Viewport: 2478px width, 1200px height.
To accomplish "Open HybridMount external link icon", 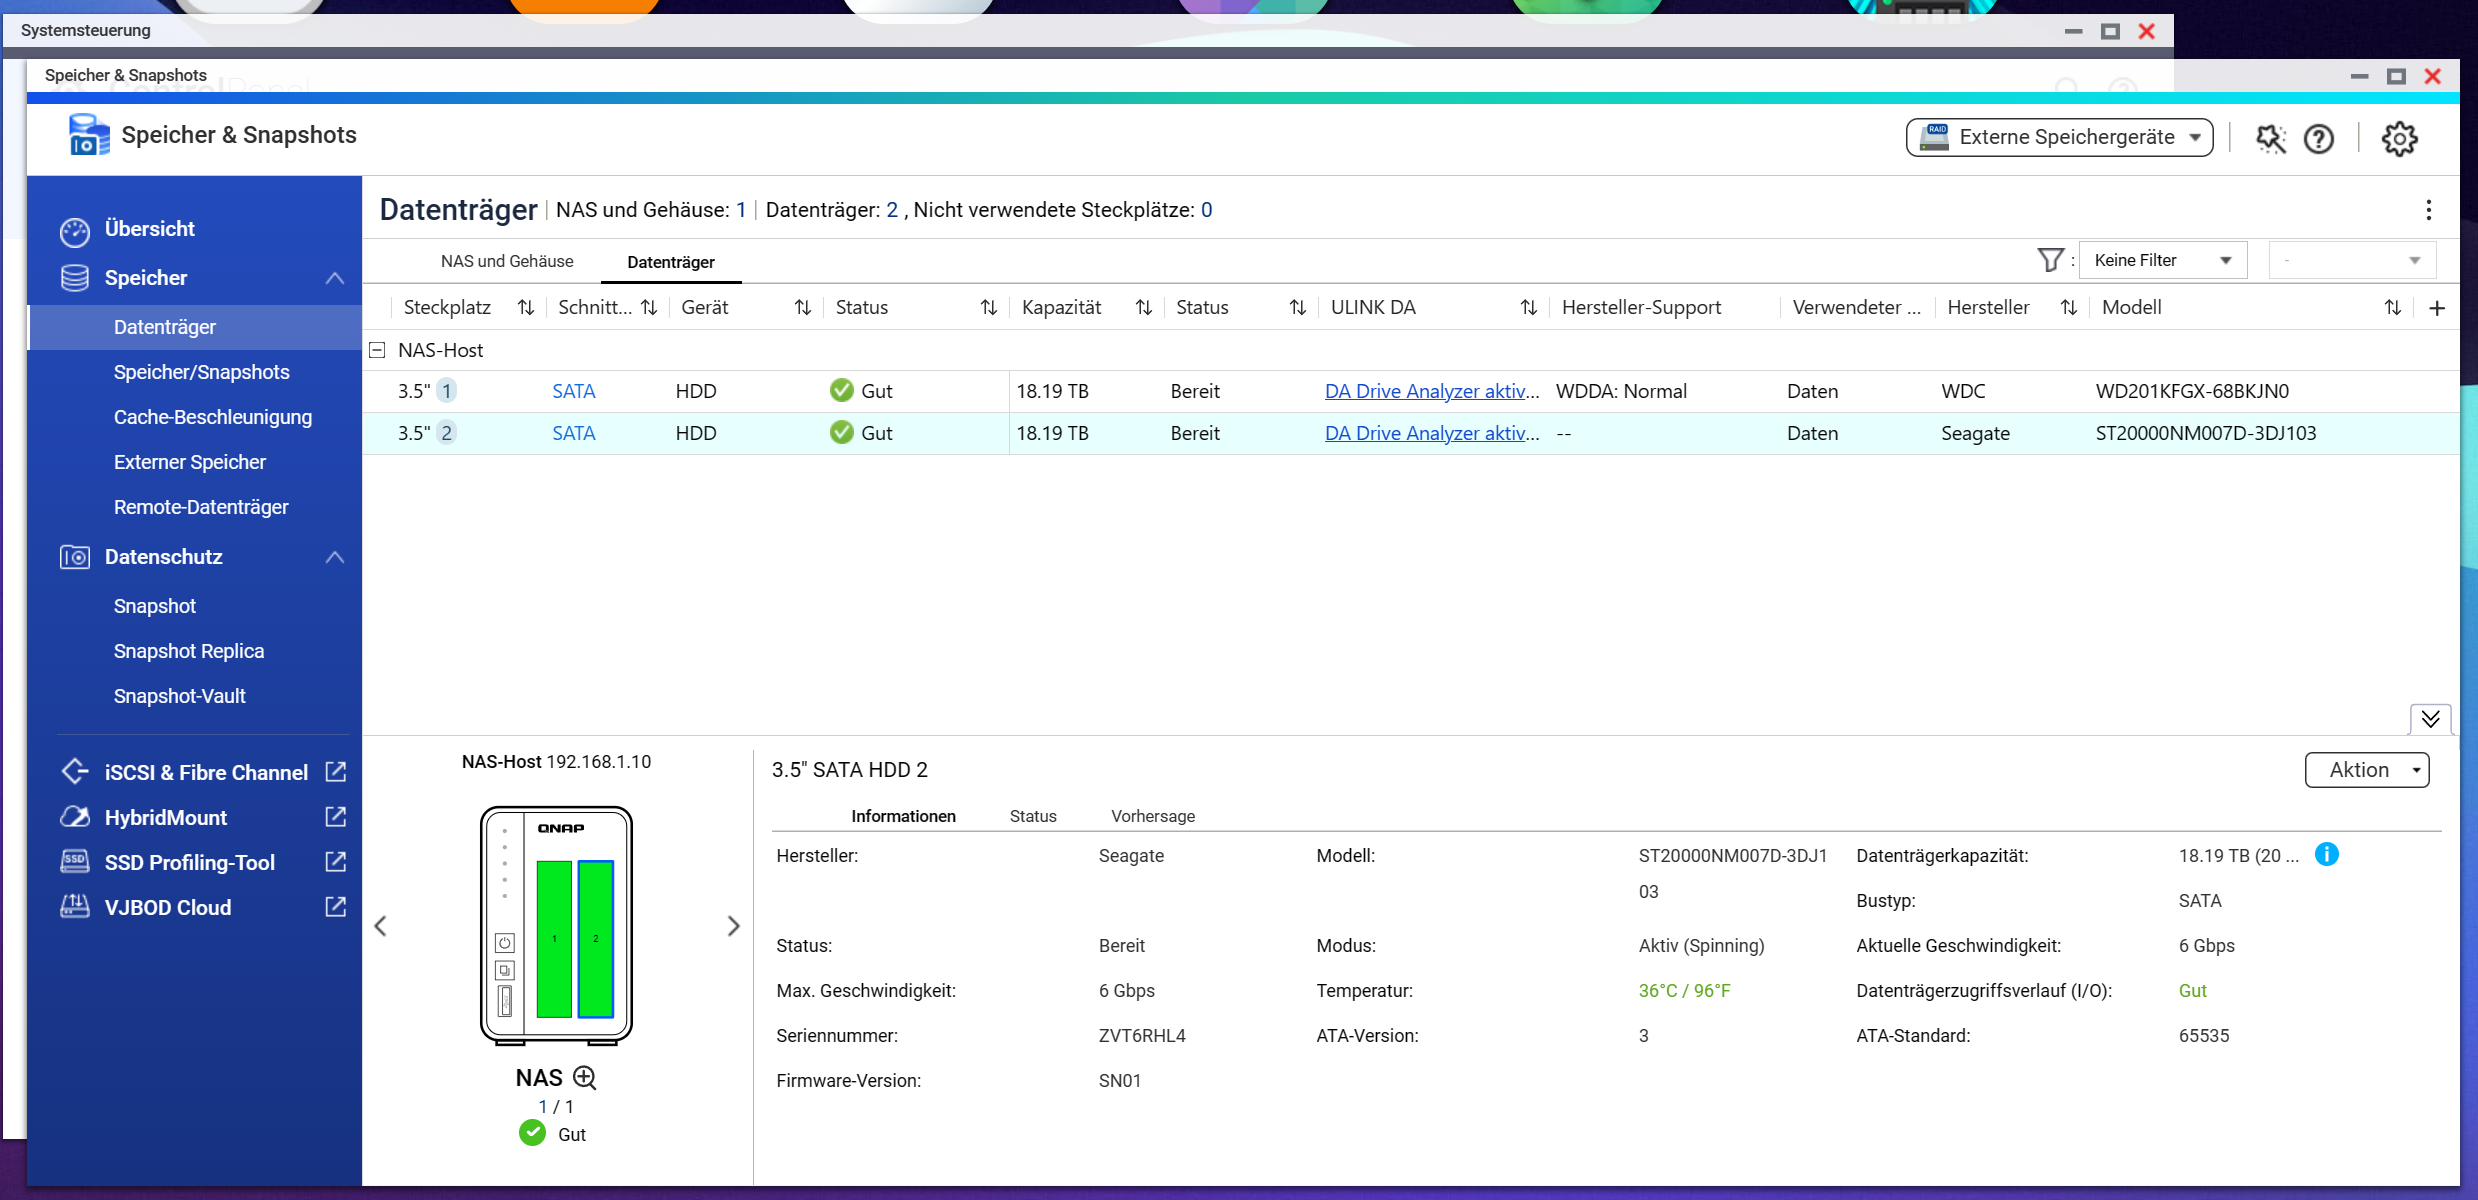I will pos(336,817).
